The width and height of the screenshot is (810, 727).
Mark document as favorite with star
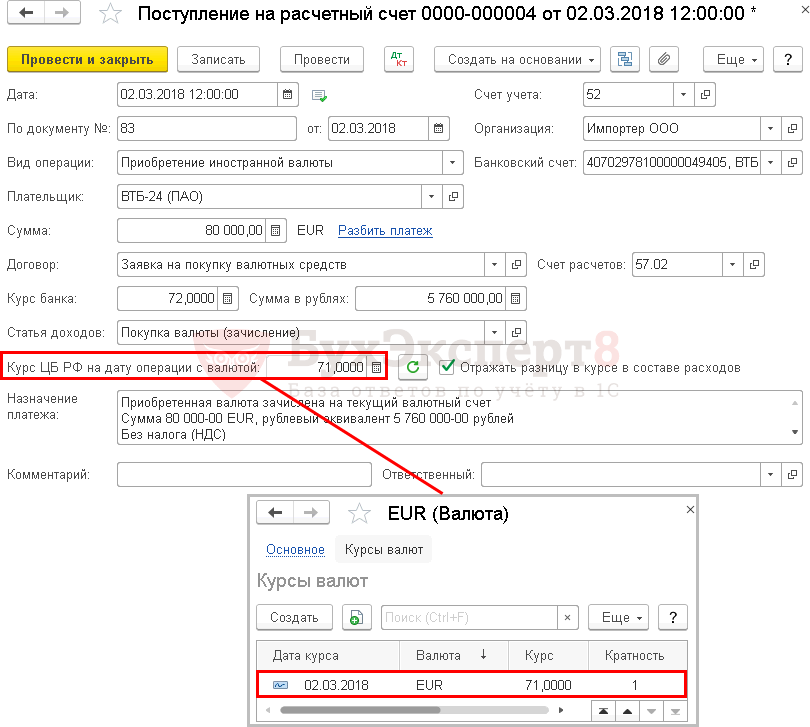112,14
